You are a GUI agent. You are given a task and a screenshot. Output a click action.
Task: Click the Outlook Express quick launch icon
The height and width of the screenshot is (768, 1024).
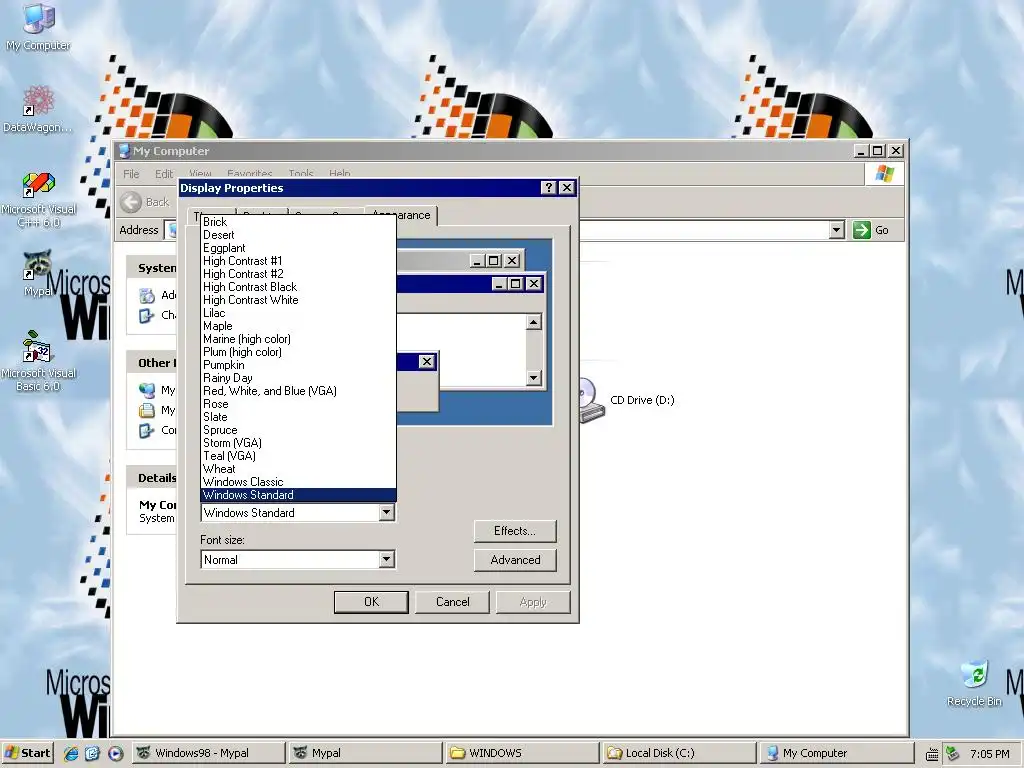tap(92, 753)
